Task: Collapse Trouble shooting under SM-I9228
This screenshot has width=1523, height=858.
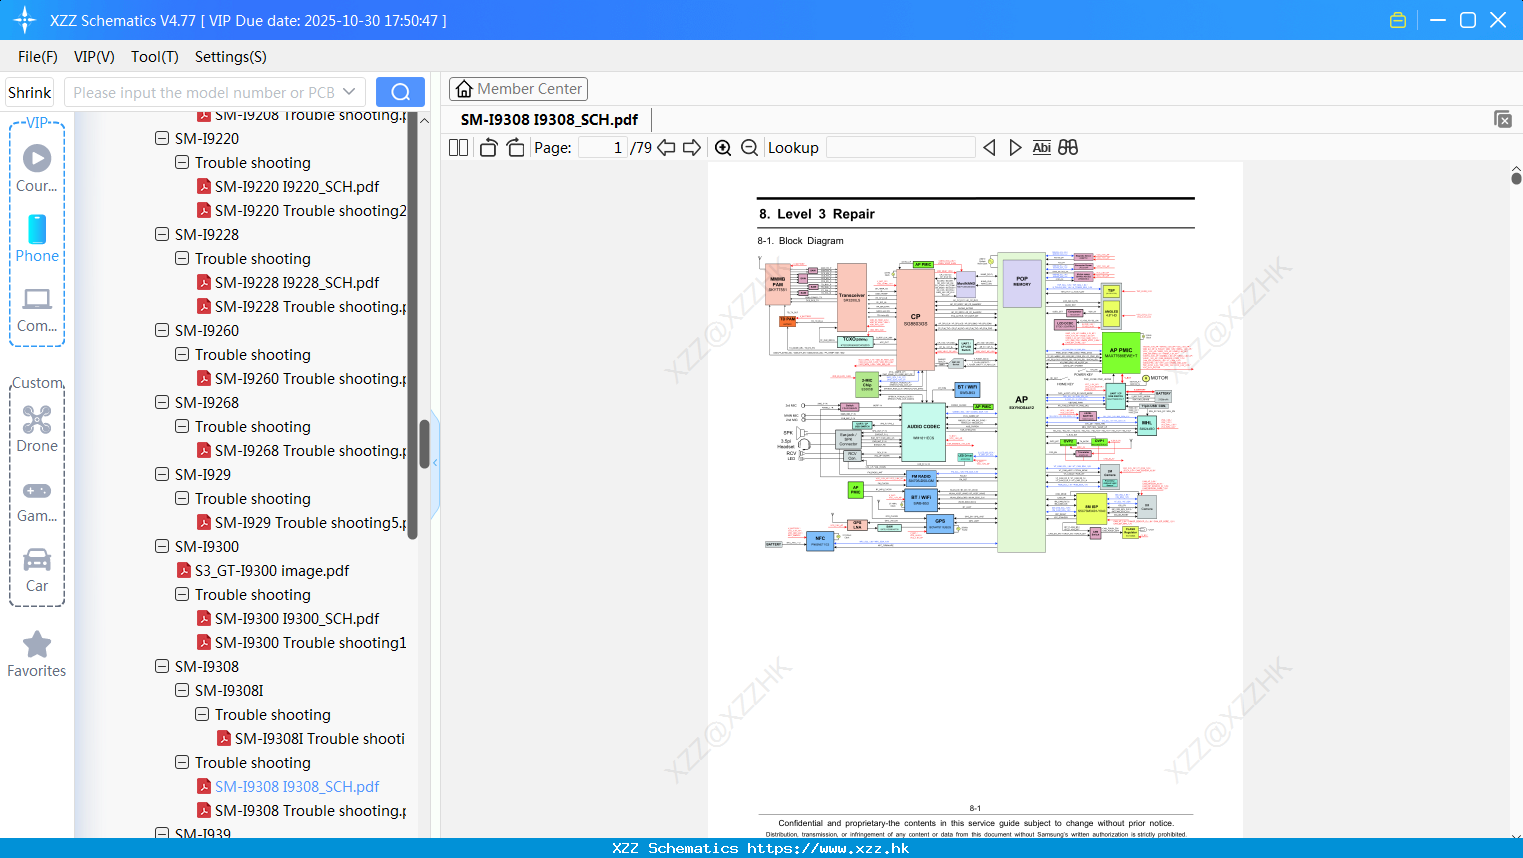Action: [x=182, y=258]
